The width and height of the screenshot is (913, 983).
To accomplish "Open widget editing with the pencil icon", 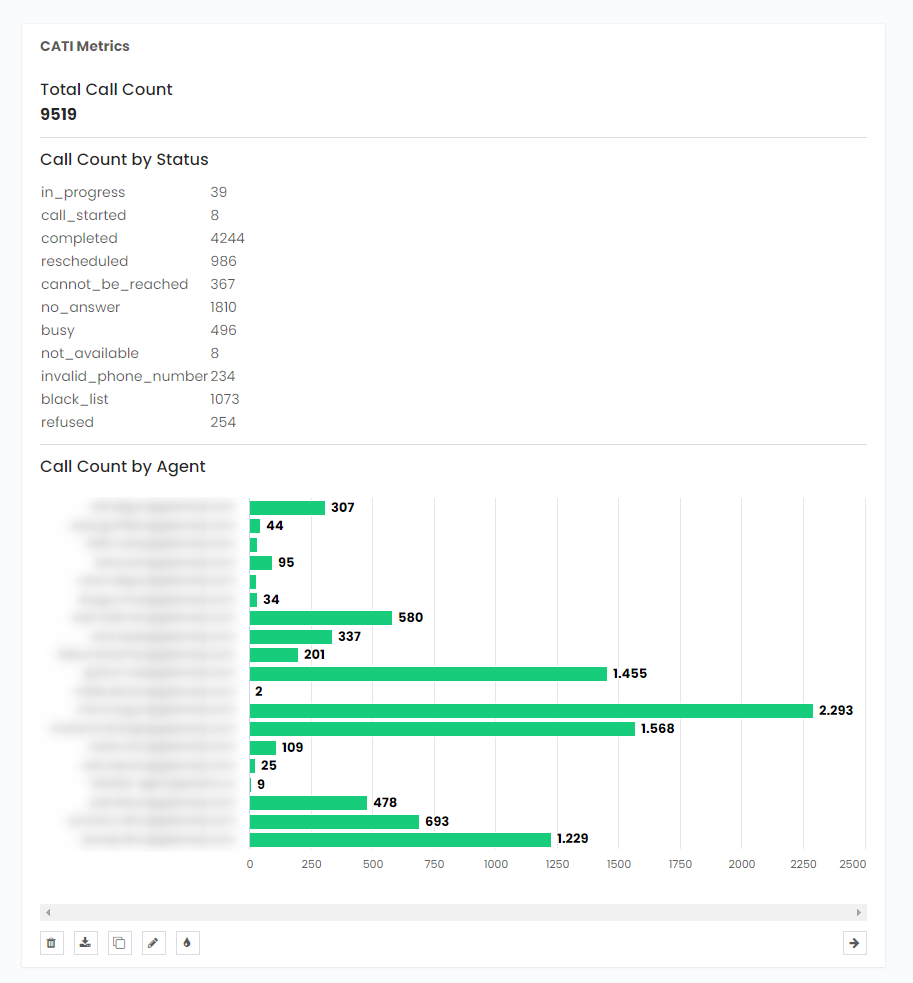I will [x=153, y=942].
